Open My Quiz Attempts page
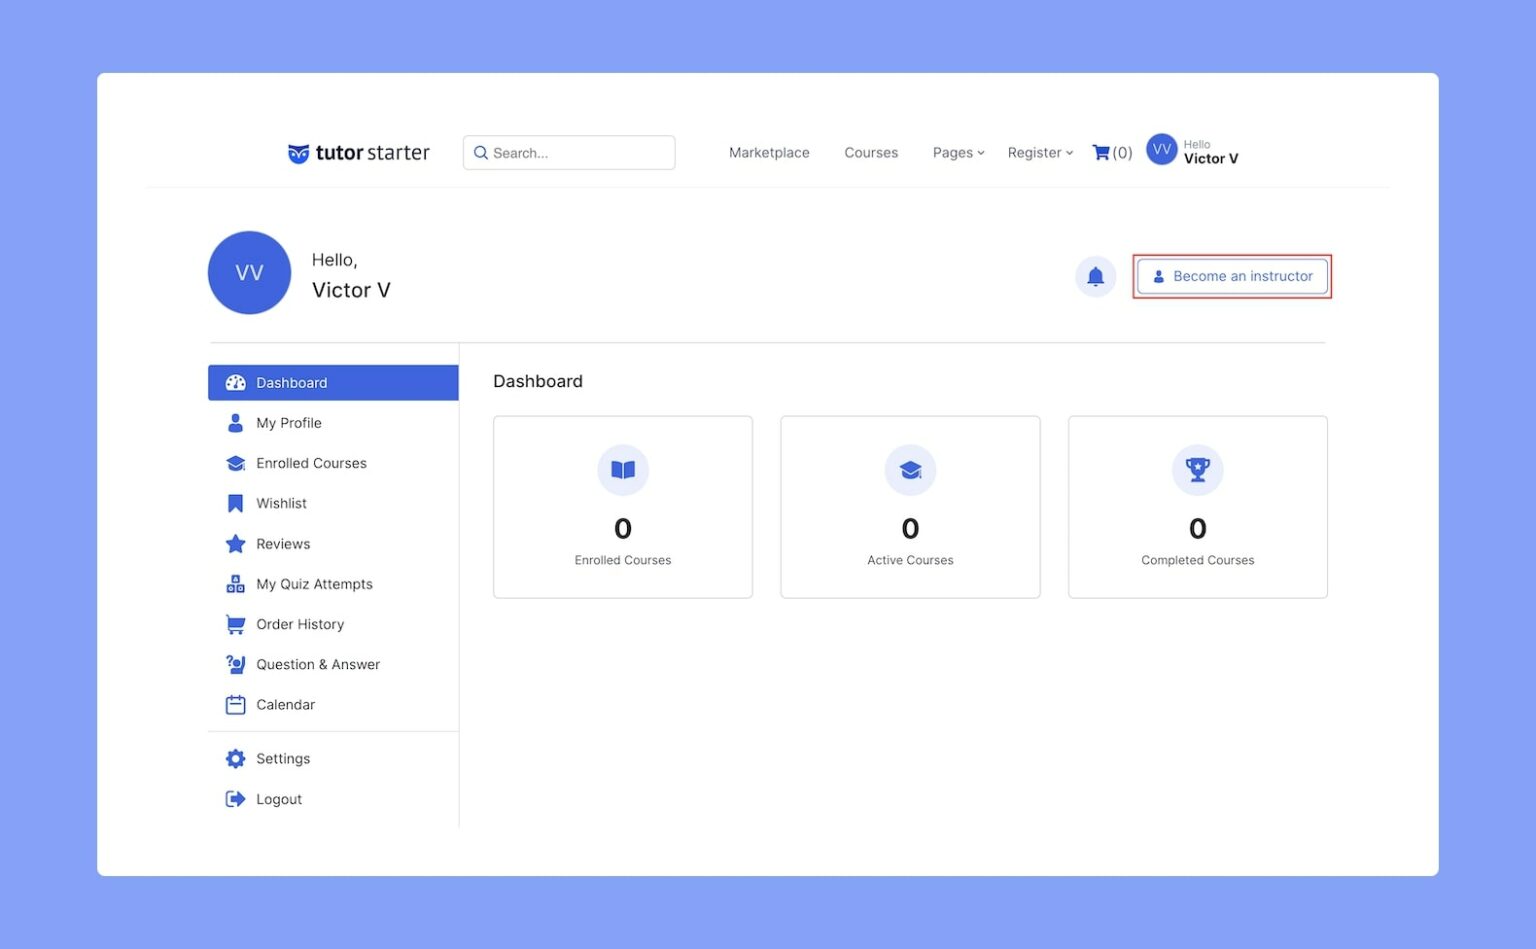1536x949 pixels. (314, 584)
